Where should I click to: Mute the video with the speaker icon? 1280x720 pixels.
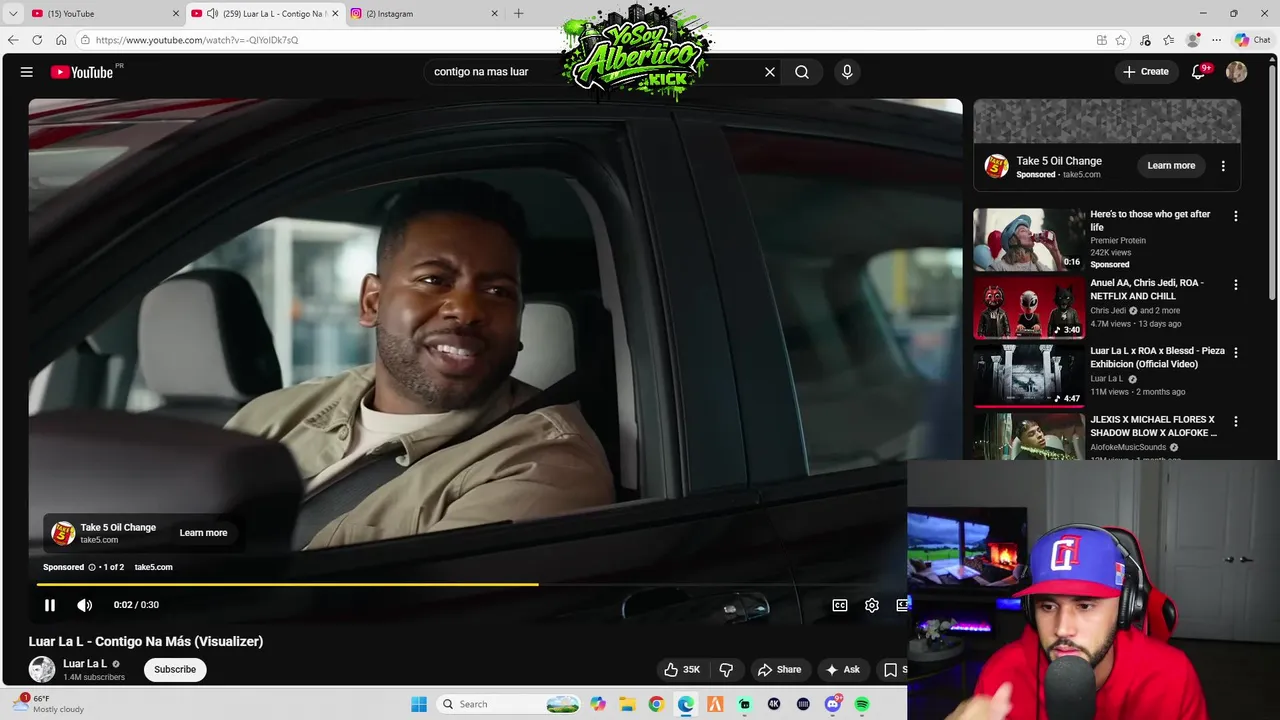pos(85,605)
